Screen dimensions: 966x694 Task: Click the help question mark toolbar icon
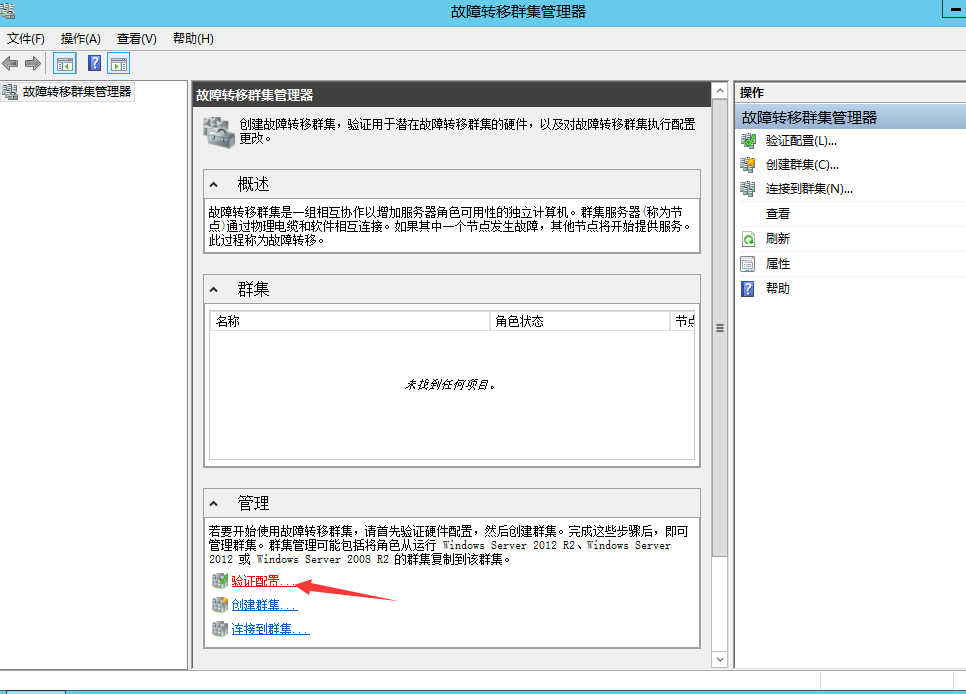[93, 62]
